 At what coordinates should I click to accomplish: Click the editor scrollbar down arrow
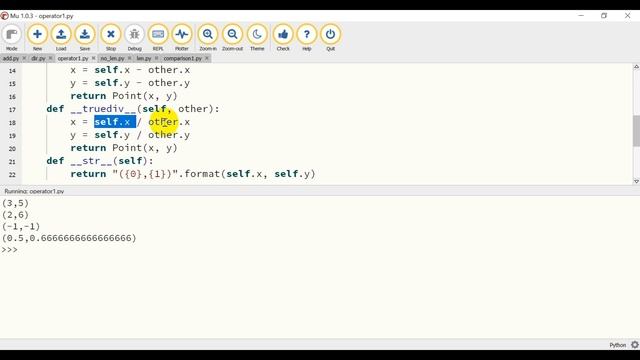(x=636, y=181)
